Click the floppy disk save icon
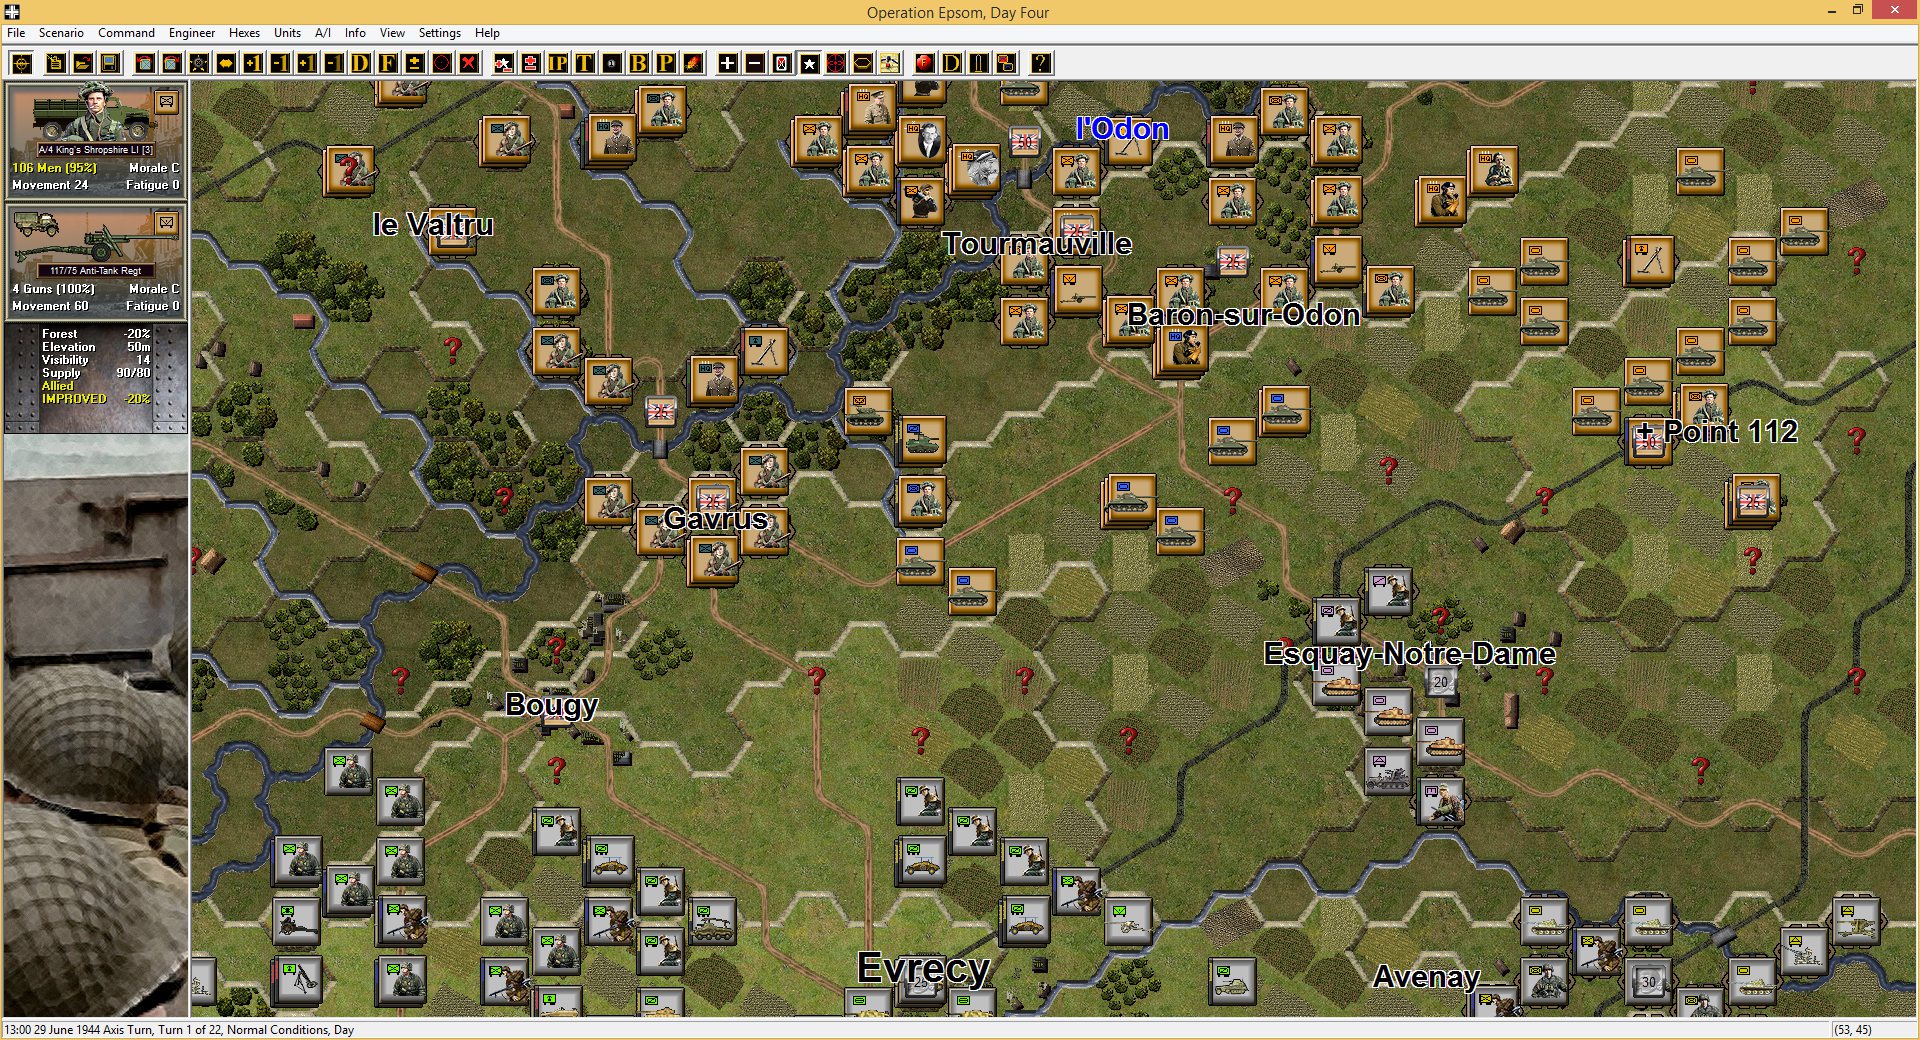The width and height of the screenshot is (1920, 1040). click(x=110, y=64)
